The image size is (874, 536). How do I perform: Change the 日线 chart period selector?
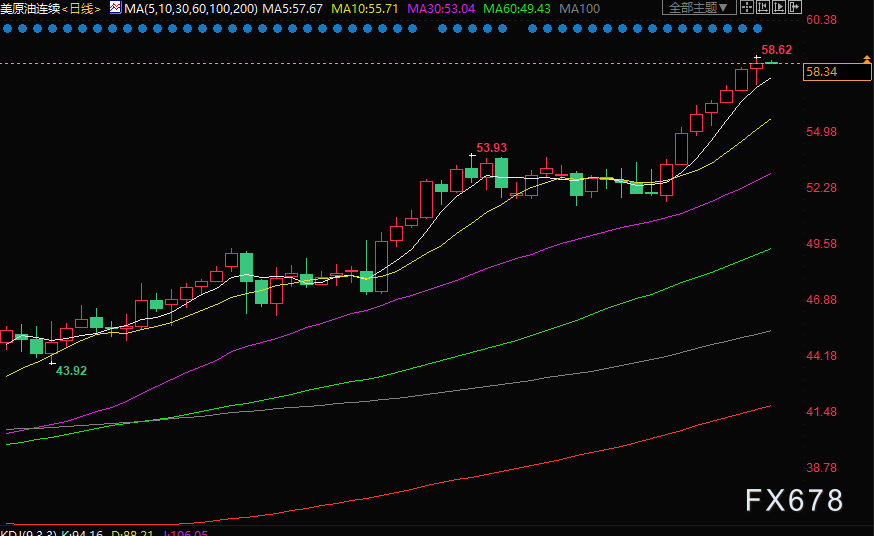pos(81,9)
